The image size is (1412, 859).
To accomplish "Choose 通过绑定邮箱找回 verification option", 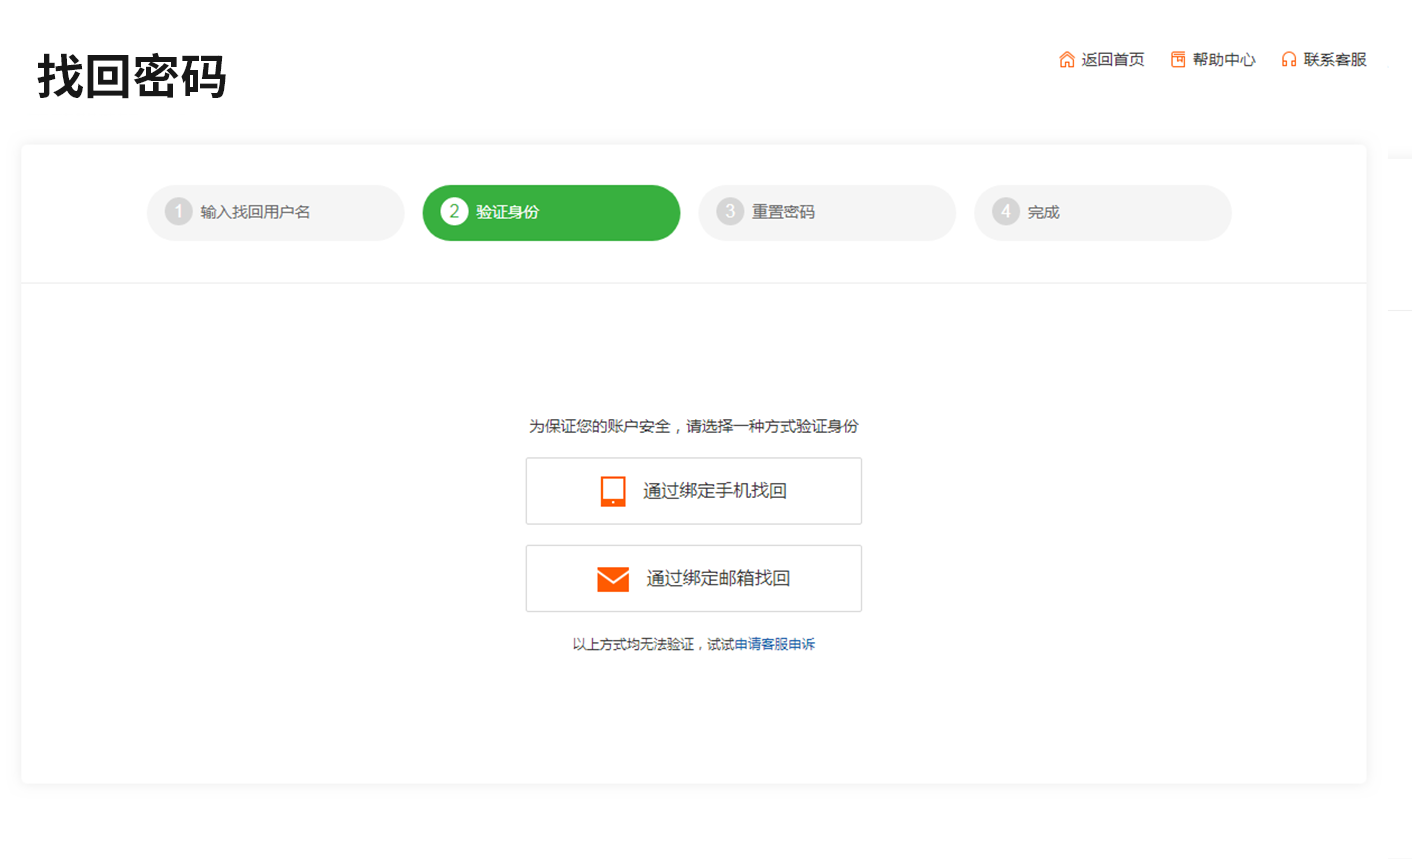I will [718, 579].
